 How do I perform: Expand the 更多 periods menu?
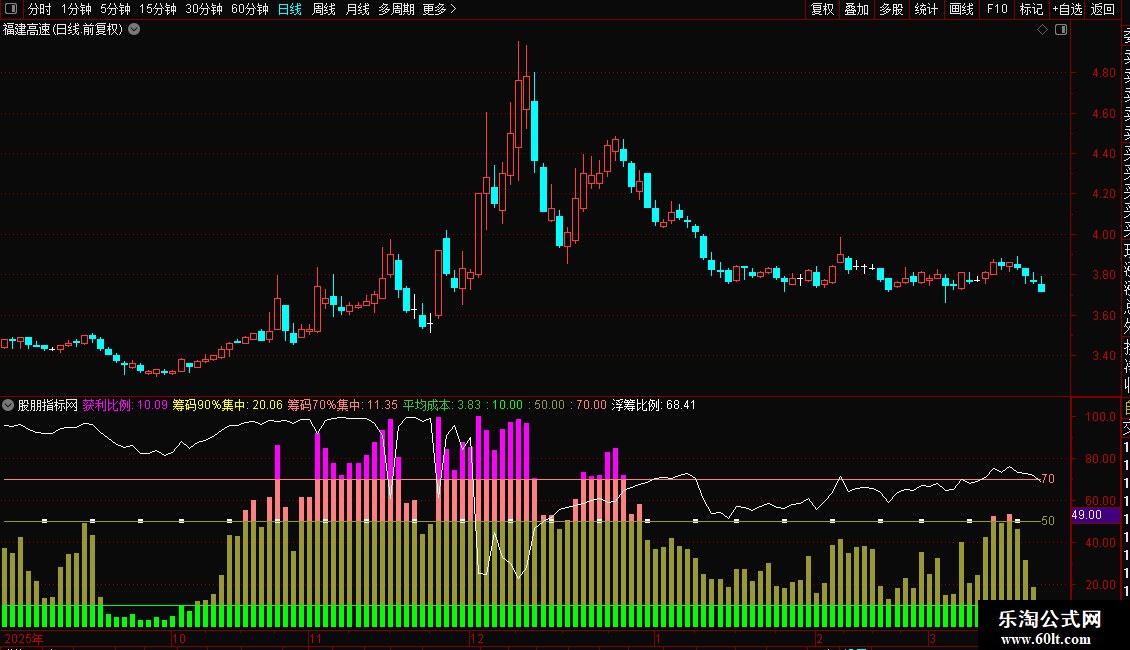tap(440, 9)
